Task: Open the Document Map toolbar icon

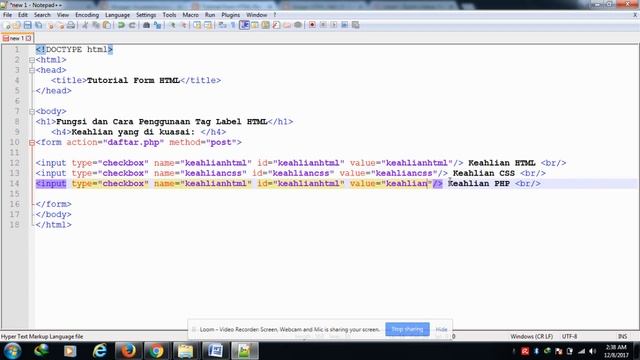Action: (x=266, y=25)
